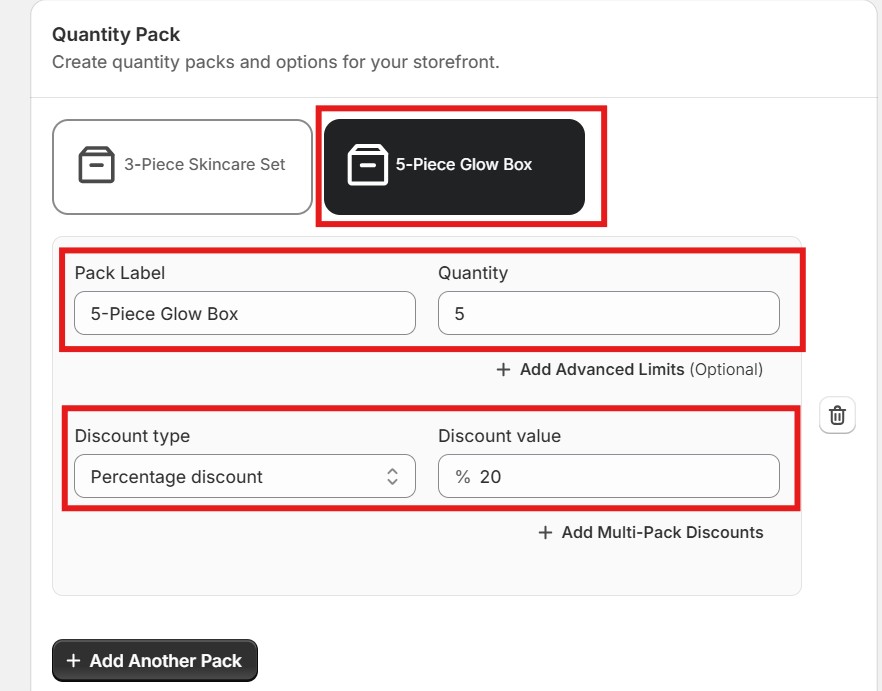
Task: Click inside the Pack Label field
Action: click(245, 313)
